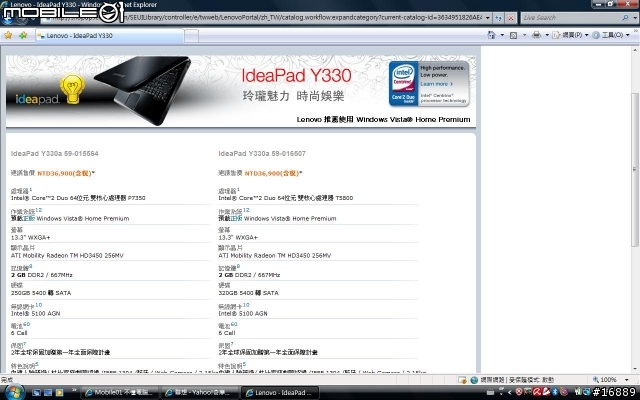Expand the command bar overflow chevron

[636, 31]
